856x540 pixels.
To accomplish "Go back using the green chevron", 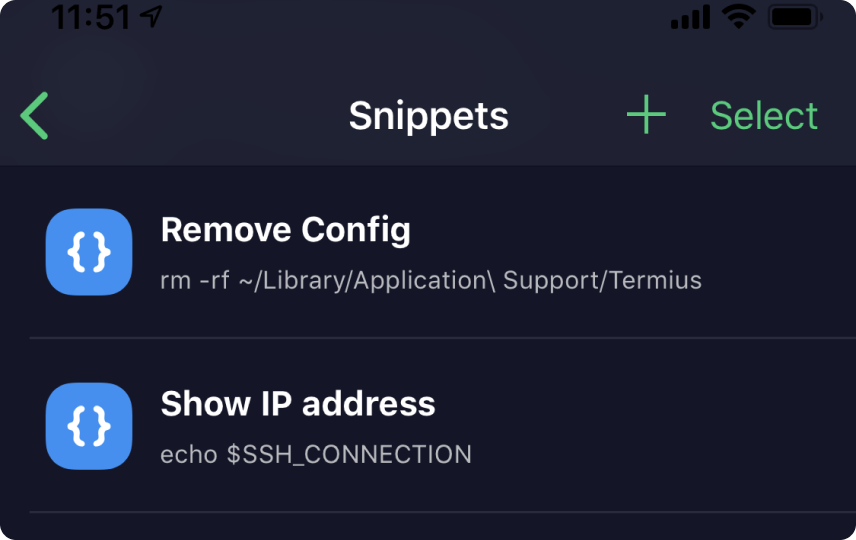I will [34, 116].
